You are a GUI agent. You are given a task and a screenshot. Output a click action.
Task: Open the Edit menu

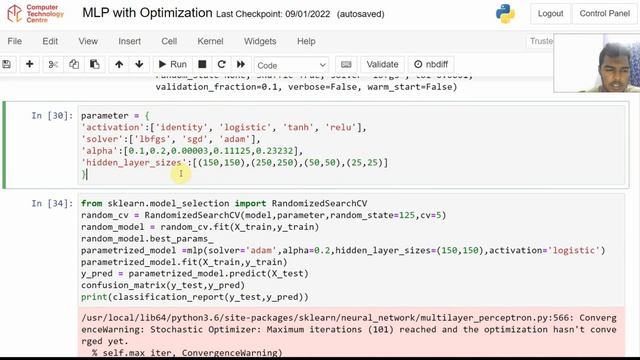point(50,41)
